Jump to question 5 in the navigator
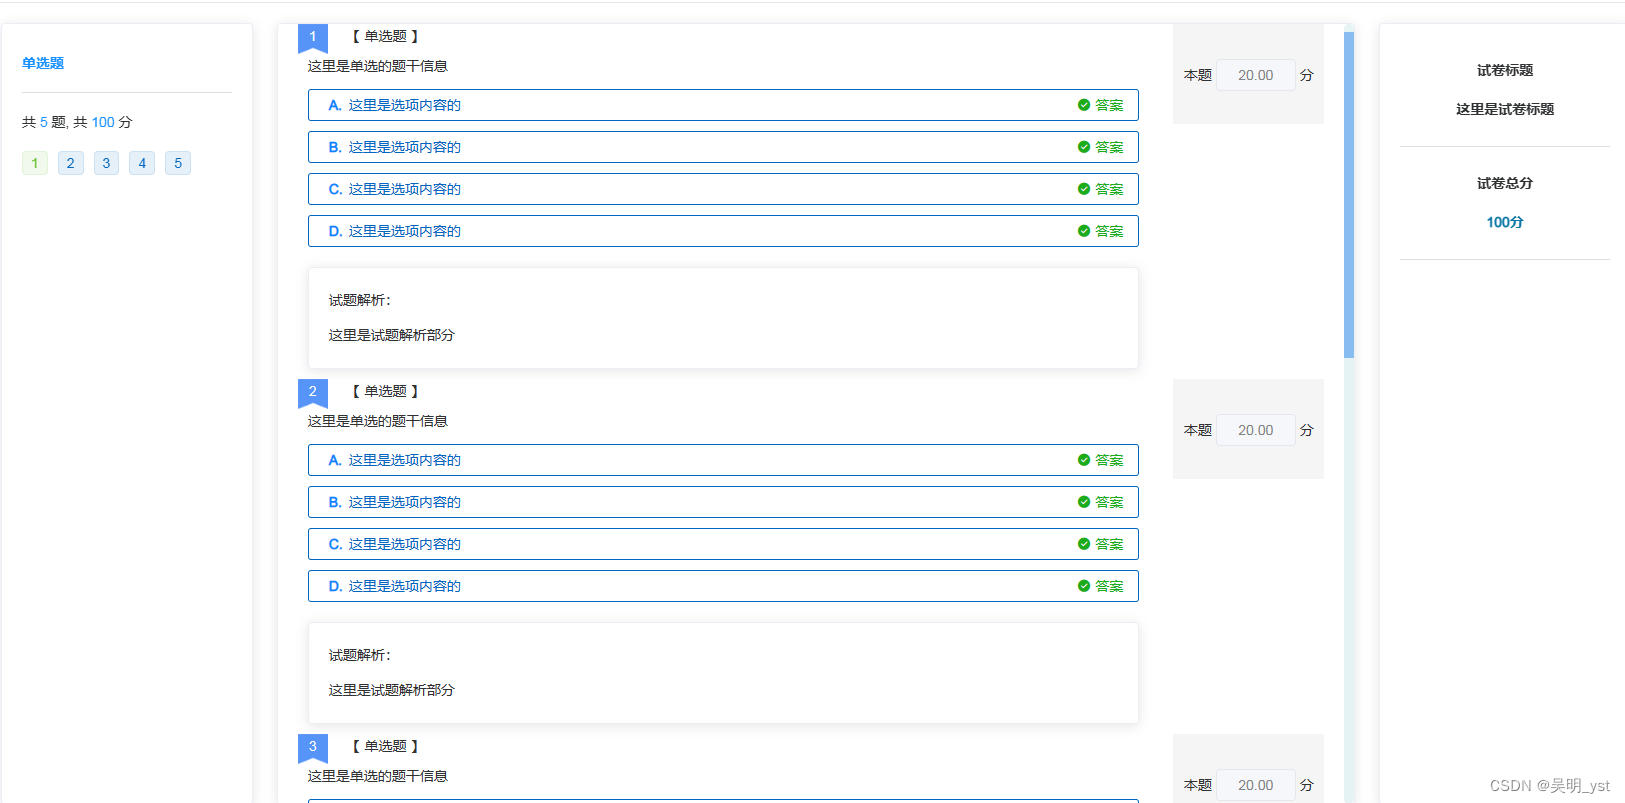 [178, 163]
